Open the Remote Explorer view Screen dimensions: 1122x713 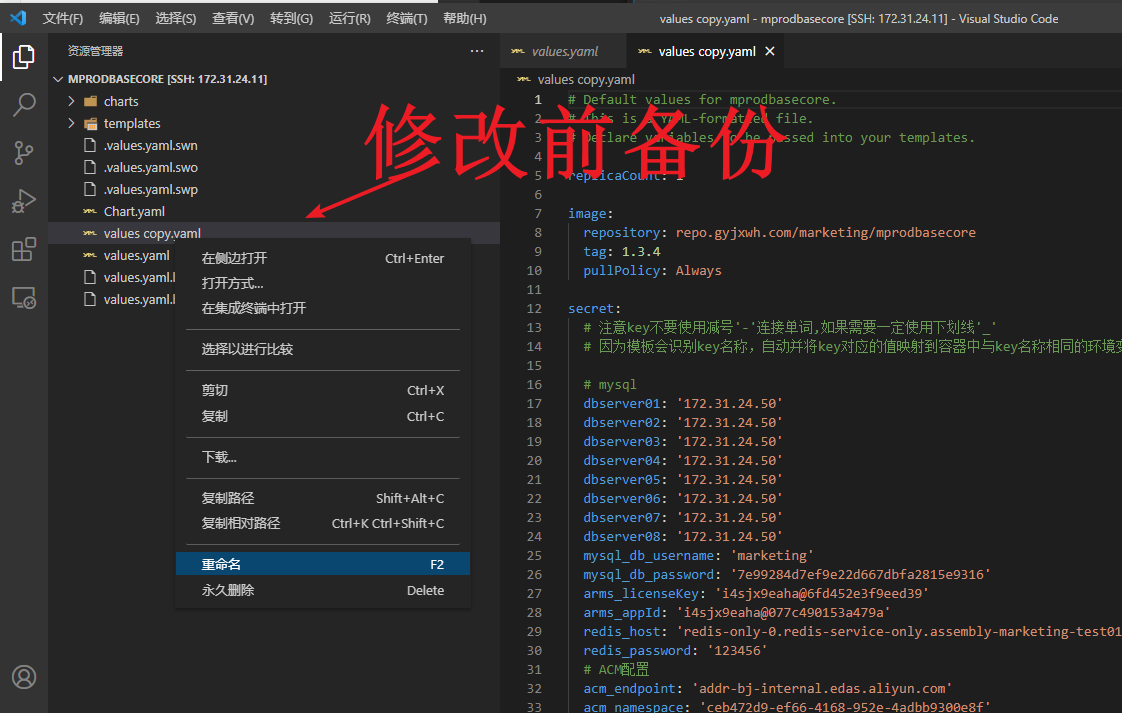24,297
